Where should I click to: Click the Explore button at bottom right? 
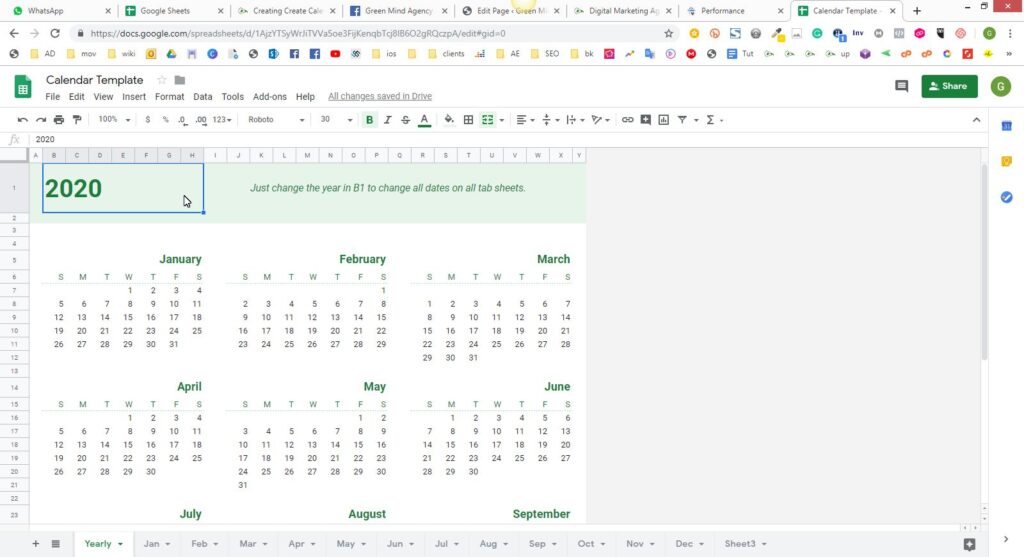pyautogui.click(x=969, y=544)
